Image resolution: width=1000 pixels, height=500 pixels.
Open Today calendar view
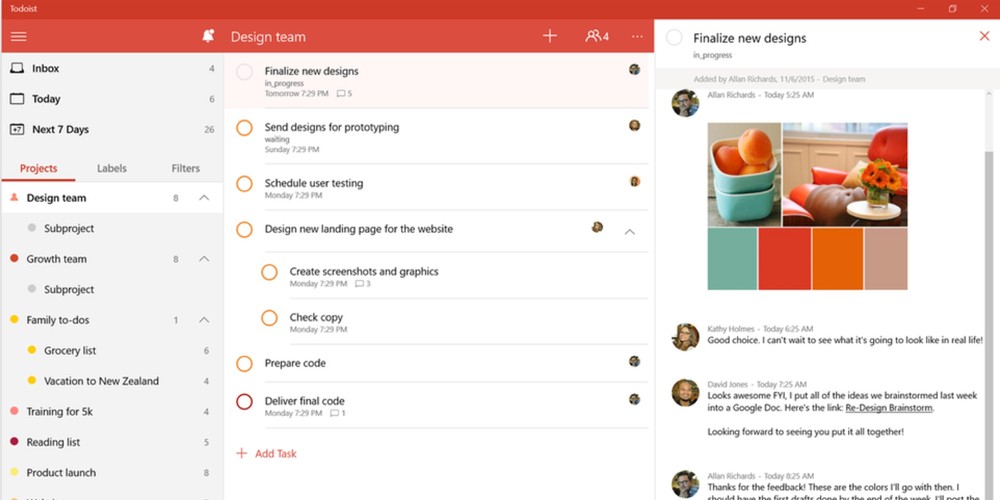pyautogui.click(x=112, y=99)
